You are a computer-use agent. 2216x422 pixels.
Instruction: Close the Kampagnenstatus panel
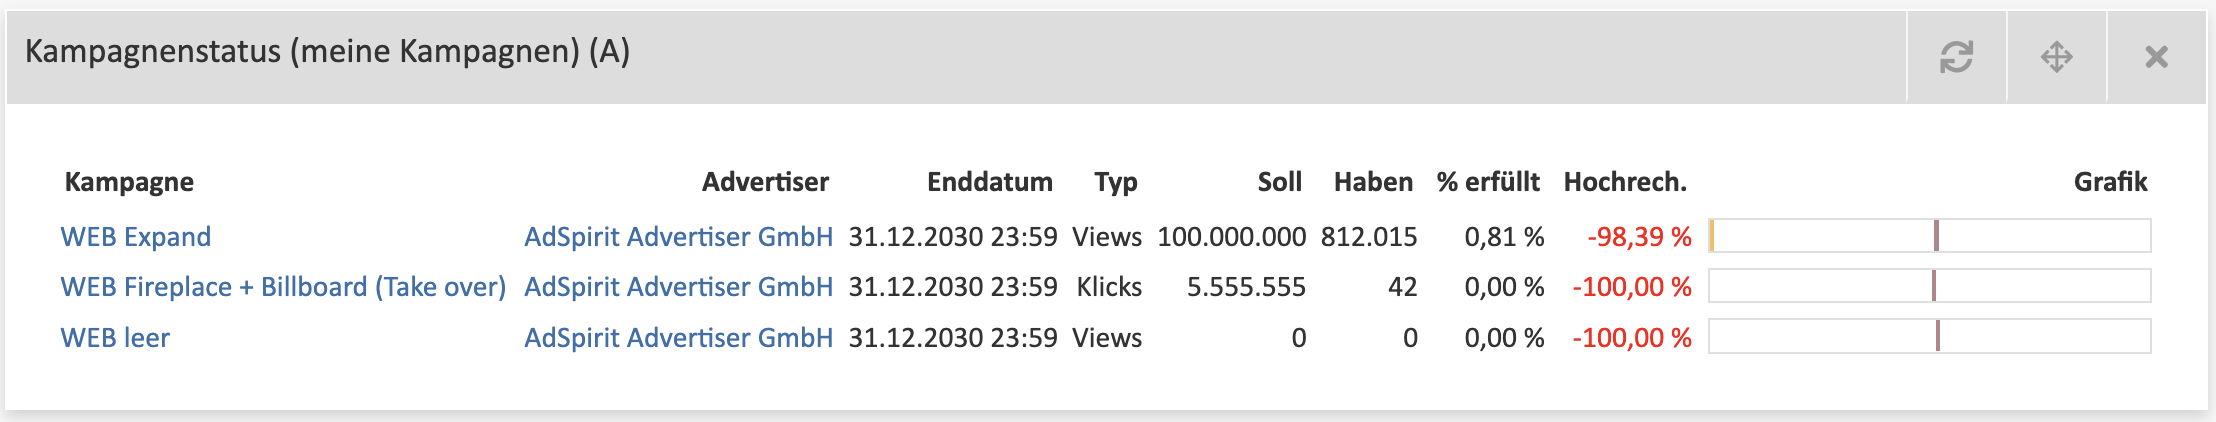tap(2156, 57)
